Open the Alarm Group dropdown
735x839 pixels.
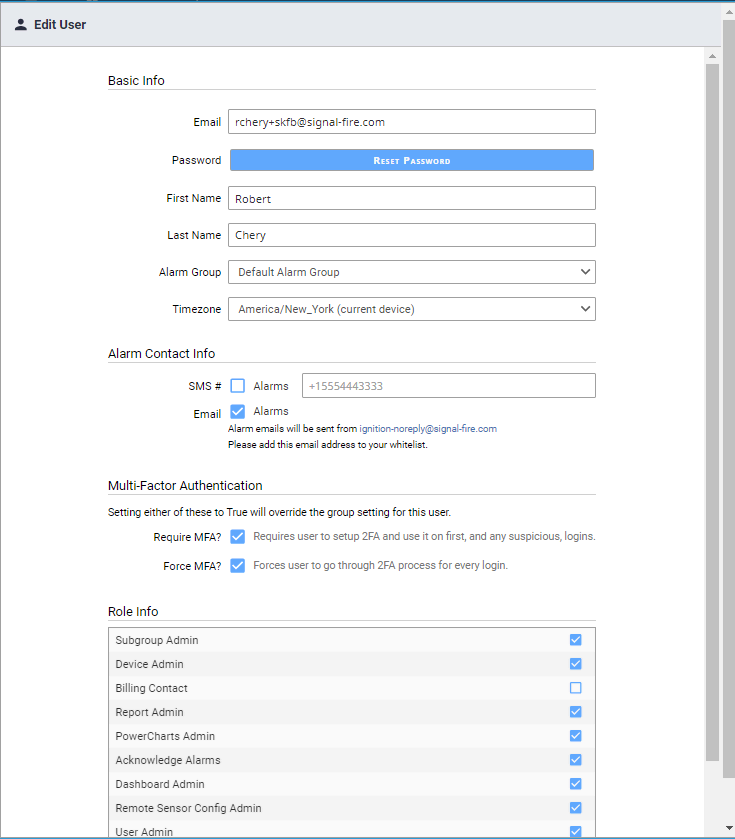tap(411, 272)
